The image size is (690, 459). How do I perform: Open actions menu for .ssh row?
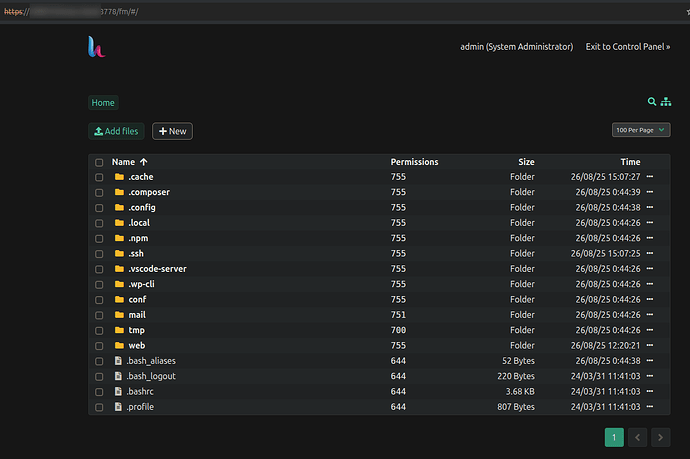(x=650, y=253)
